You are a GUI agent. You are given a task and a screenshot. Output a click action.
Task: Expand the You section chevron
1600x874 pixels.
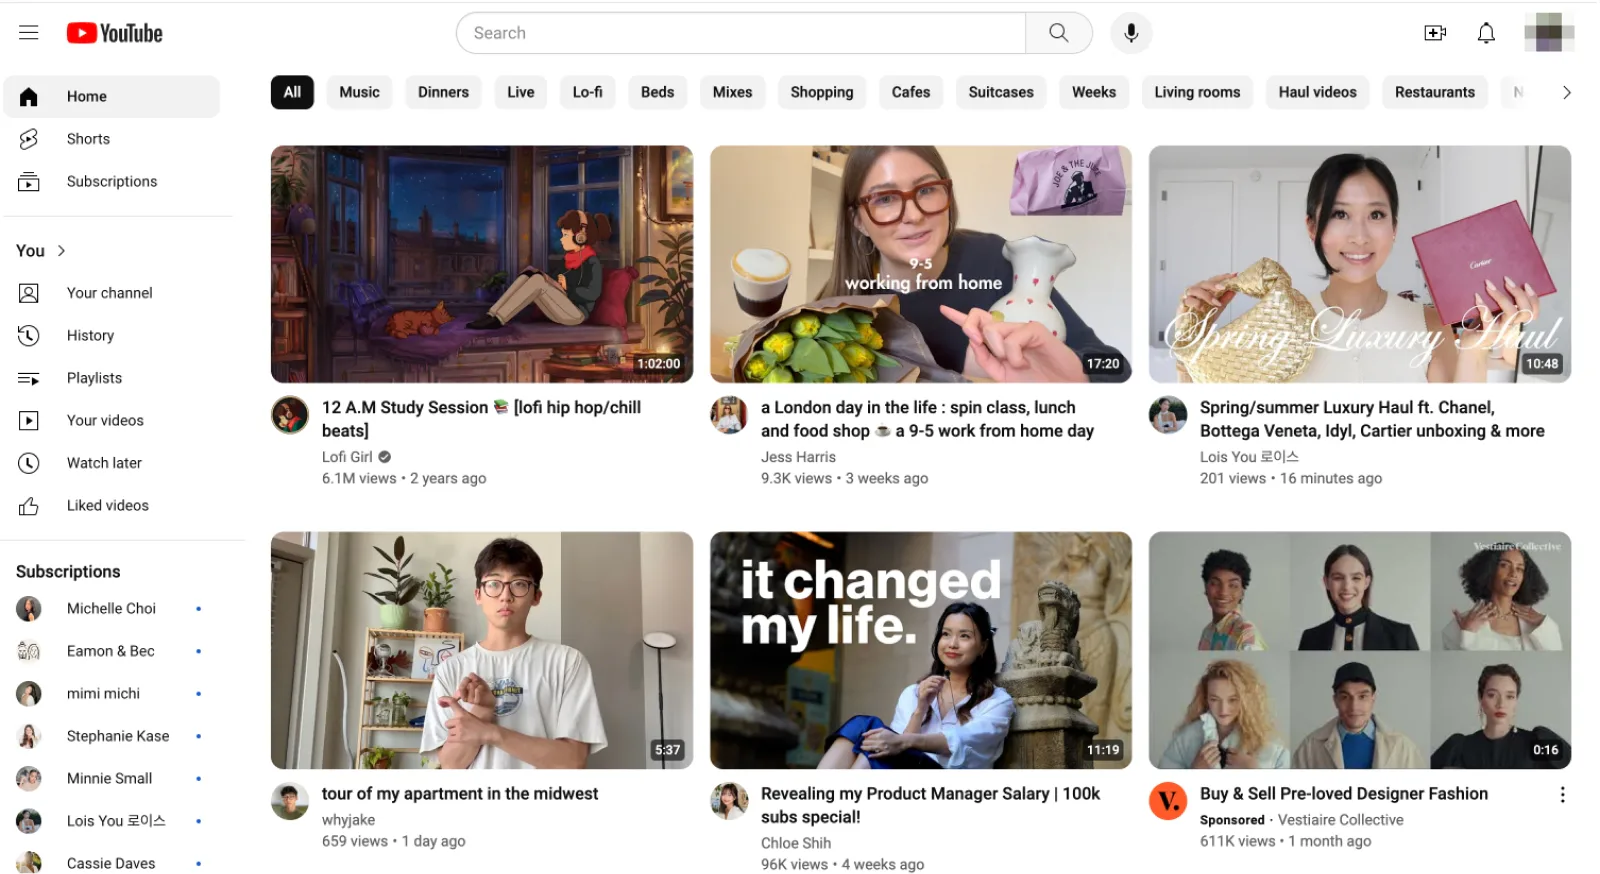[61, 251]
